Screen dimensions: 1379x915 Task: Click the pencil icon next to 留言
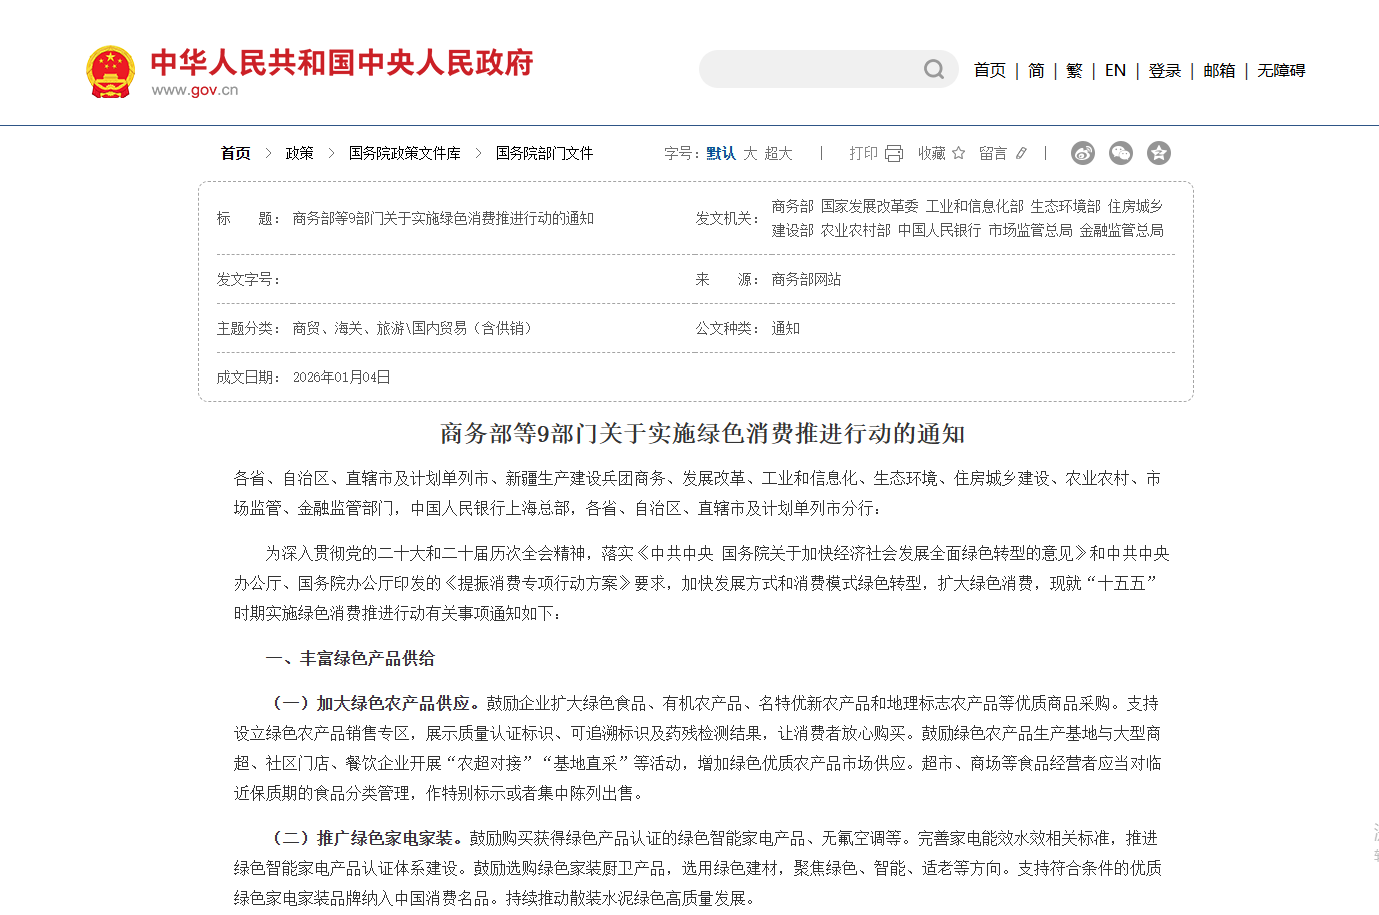tap(1021, 153)
